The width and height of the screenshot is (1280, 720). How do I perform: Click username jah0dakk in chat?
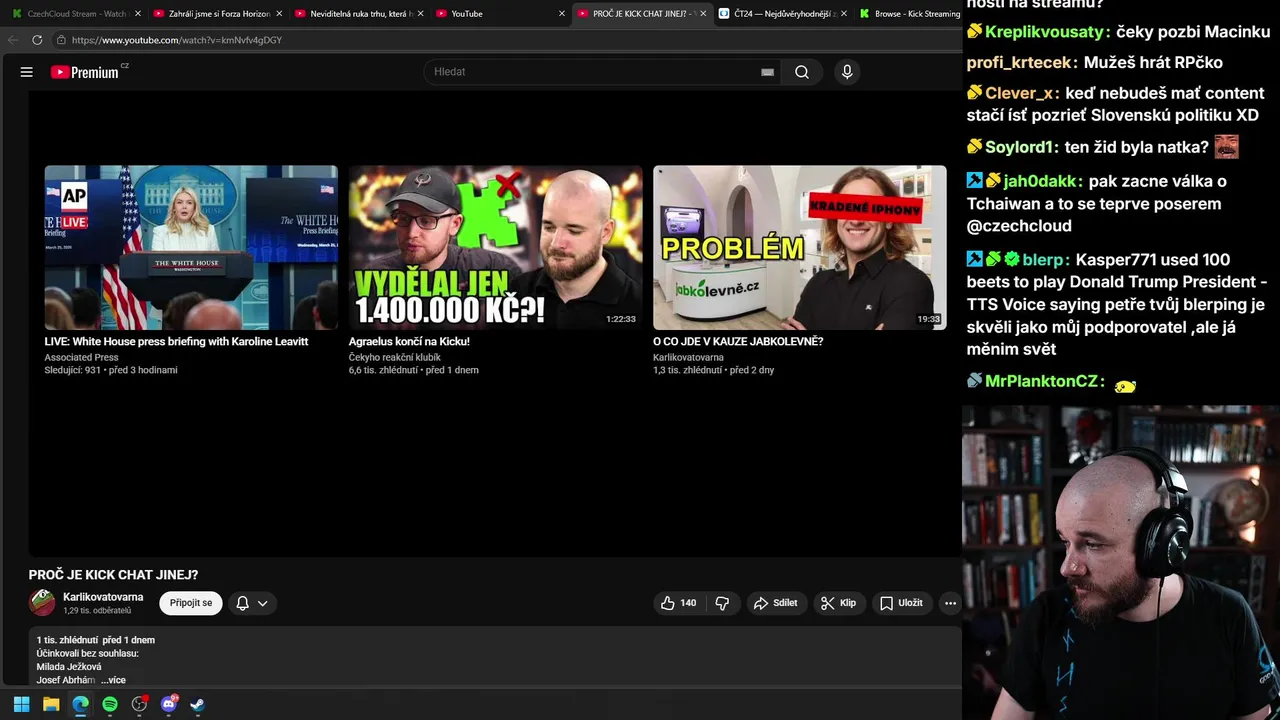[x=1040, y=181]
